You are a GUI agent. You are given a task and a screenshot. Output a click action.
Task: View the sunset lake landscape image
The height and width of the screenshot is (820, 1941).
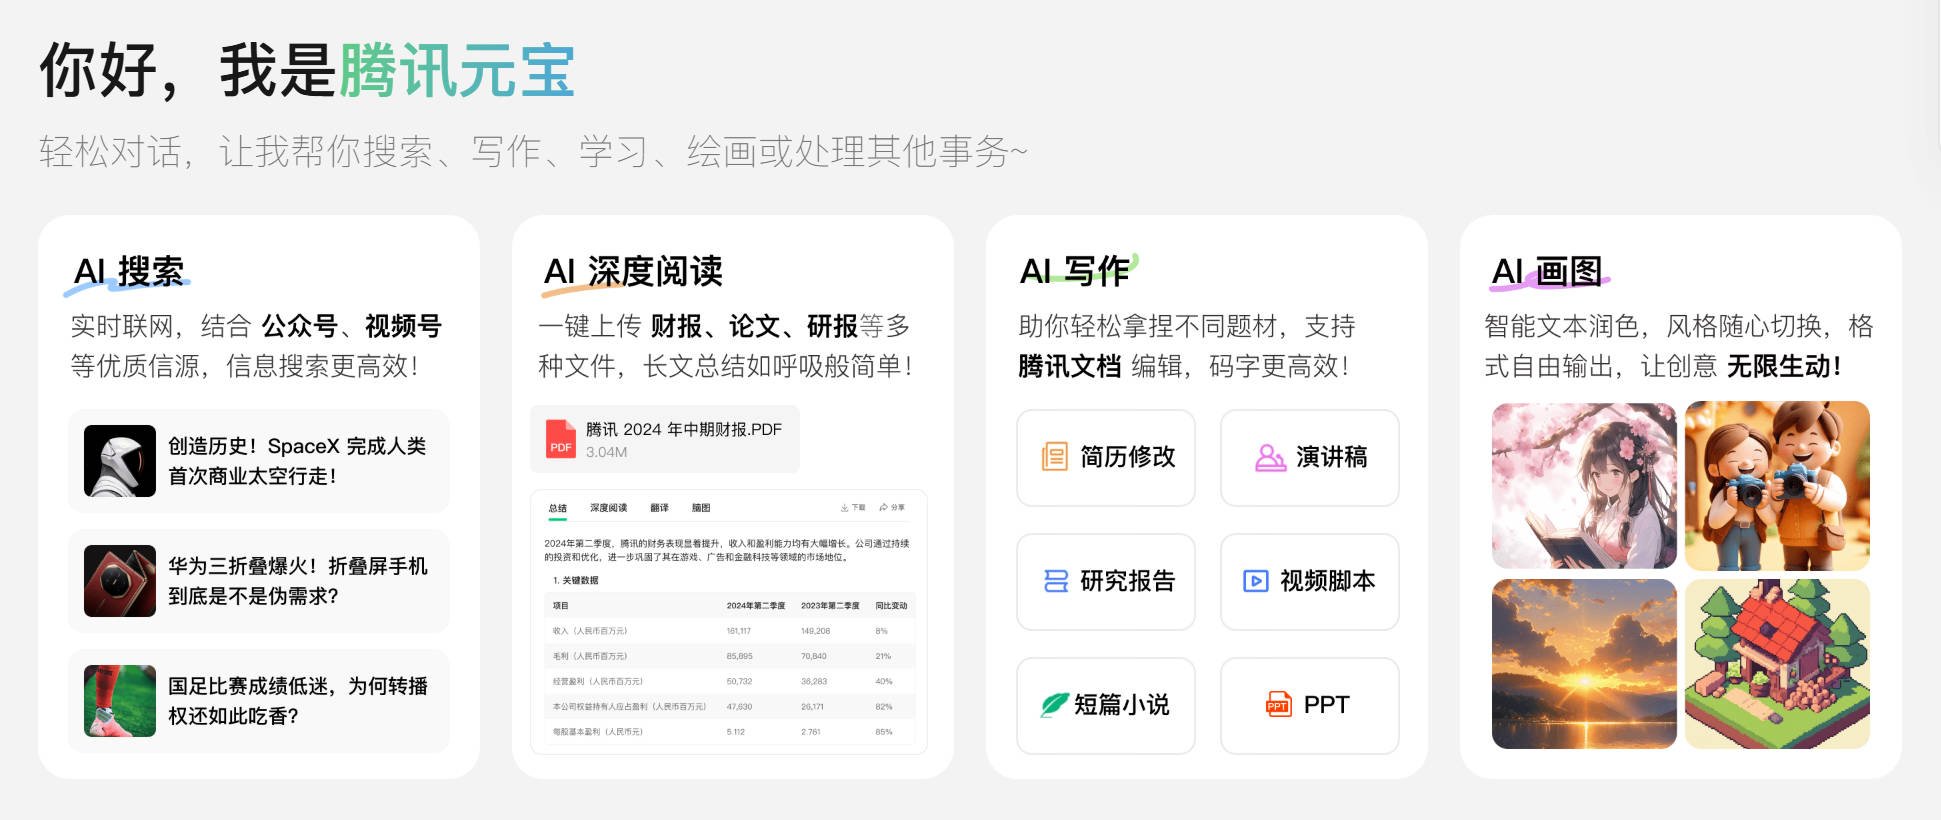tap(1584, 664)
